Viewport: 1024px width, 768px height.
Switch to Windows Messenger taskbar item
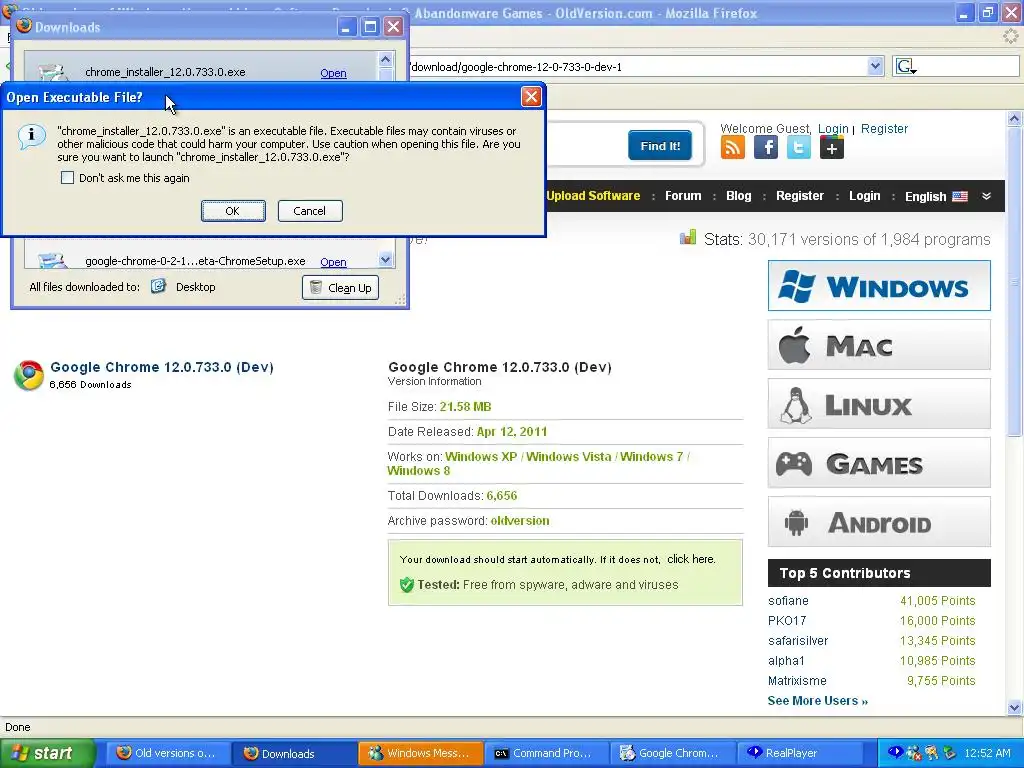[x=421, y=753]
